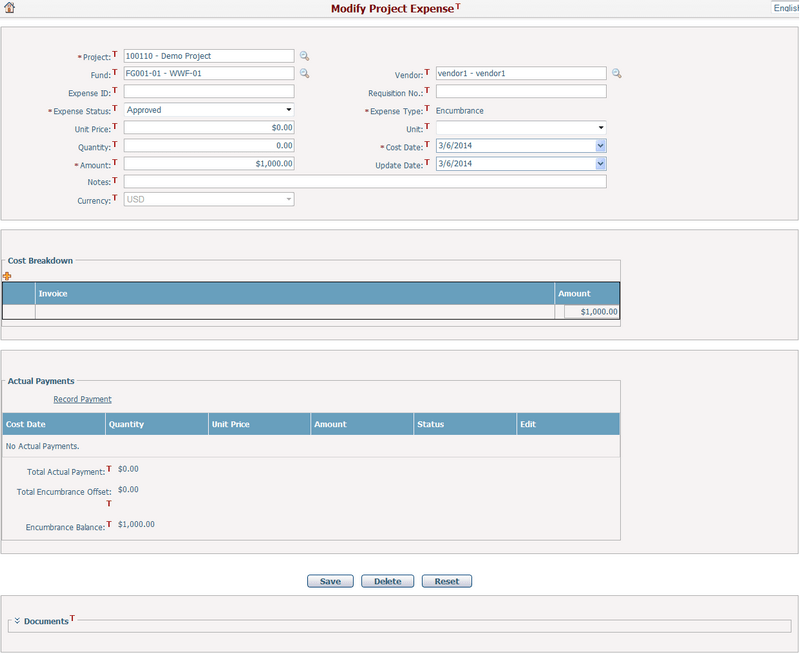Expand the Documents section
This screenshot has width=800, height=654.
point(16,621)
